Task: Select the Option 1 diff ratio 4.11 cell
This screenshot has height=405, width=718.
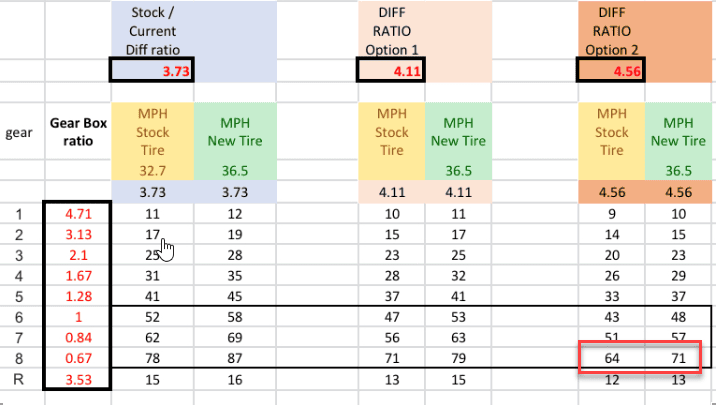Action: 391,70
